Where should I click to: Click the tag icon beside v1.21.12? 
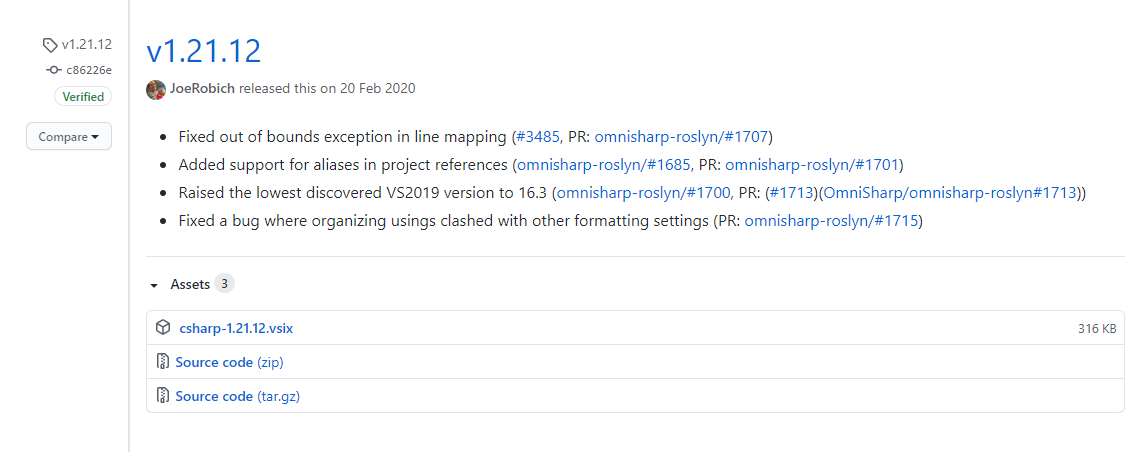tap(50, 45)
